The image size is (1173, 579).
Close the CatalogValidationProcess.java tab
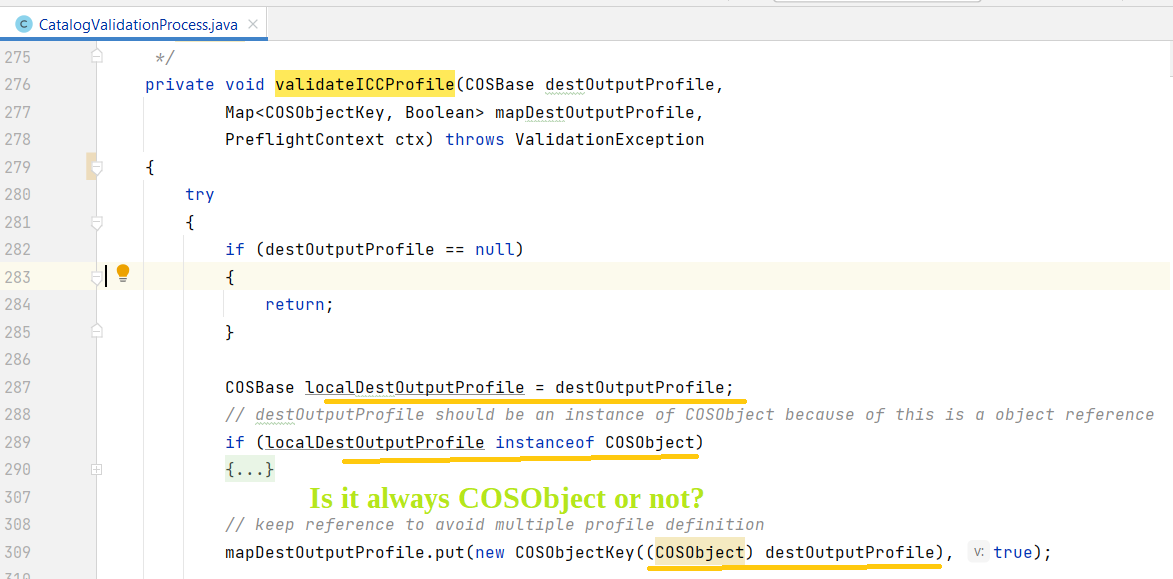coord(253,25)
